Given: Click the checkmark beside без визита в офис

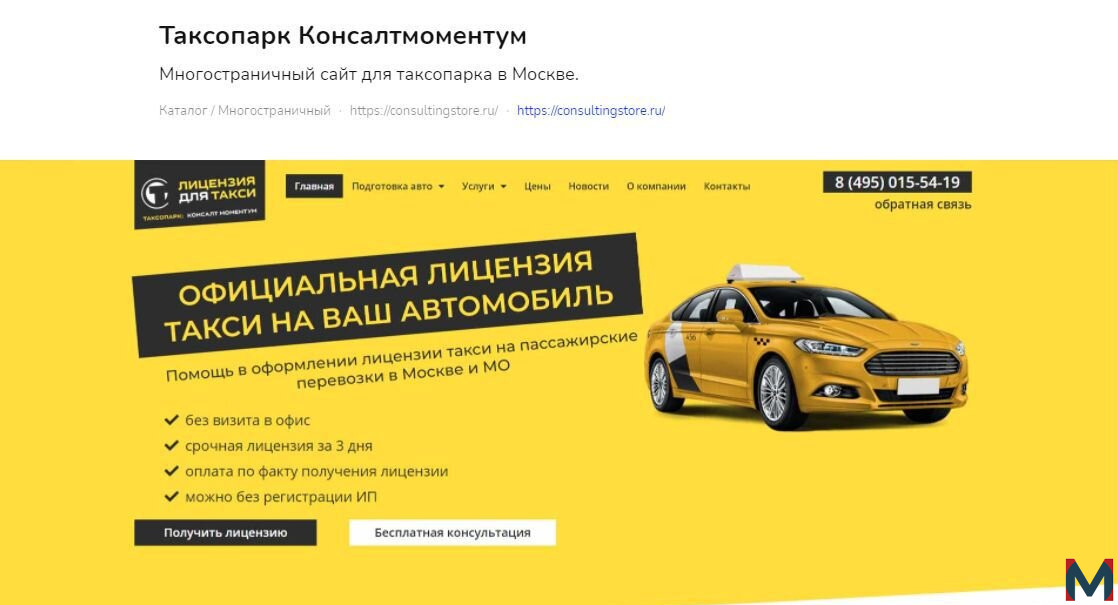Looking at the screenshot, I should click(171, 420).
